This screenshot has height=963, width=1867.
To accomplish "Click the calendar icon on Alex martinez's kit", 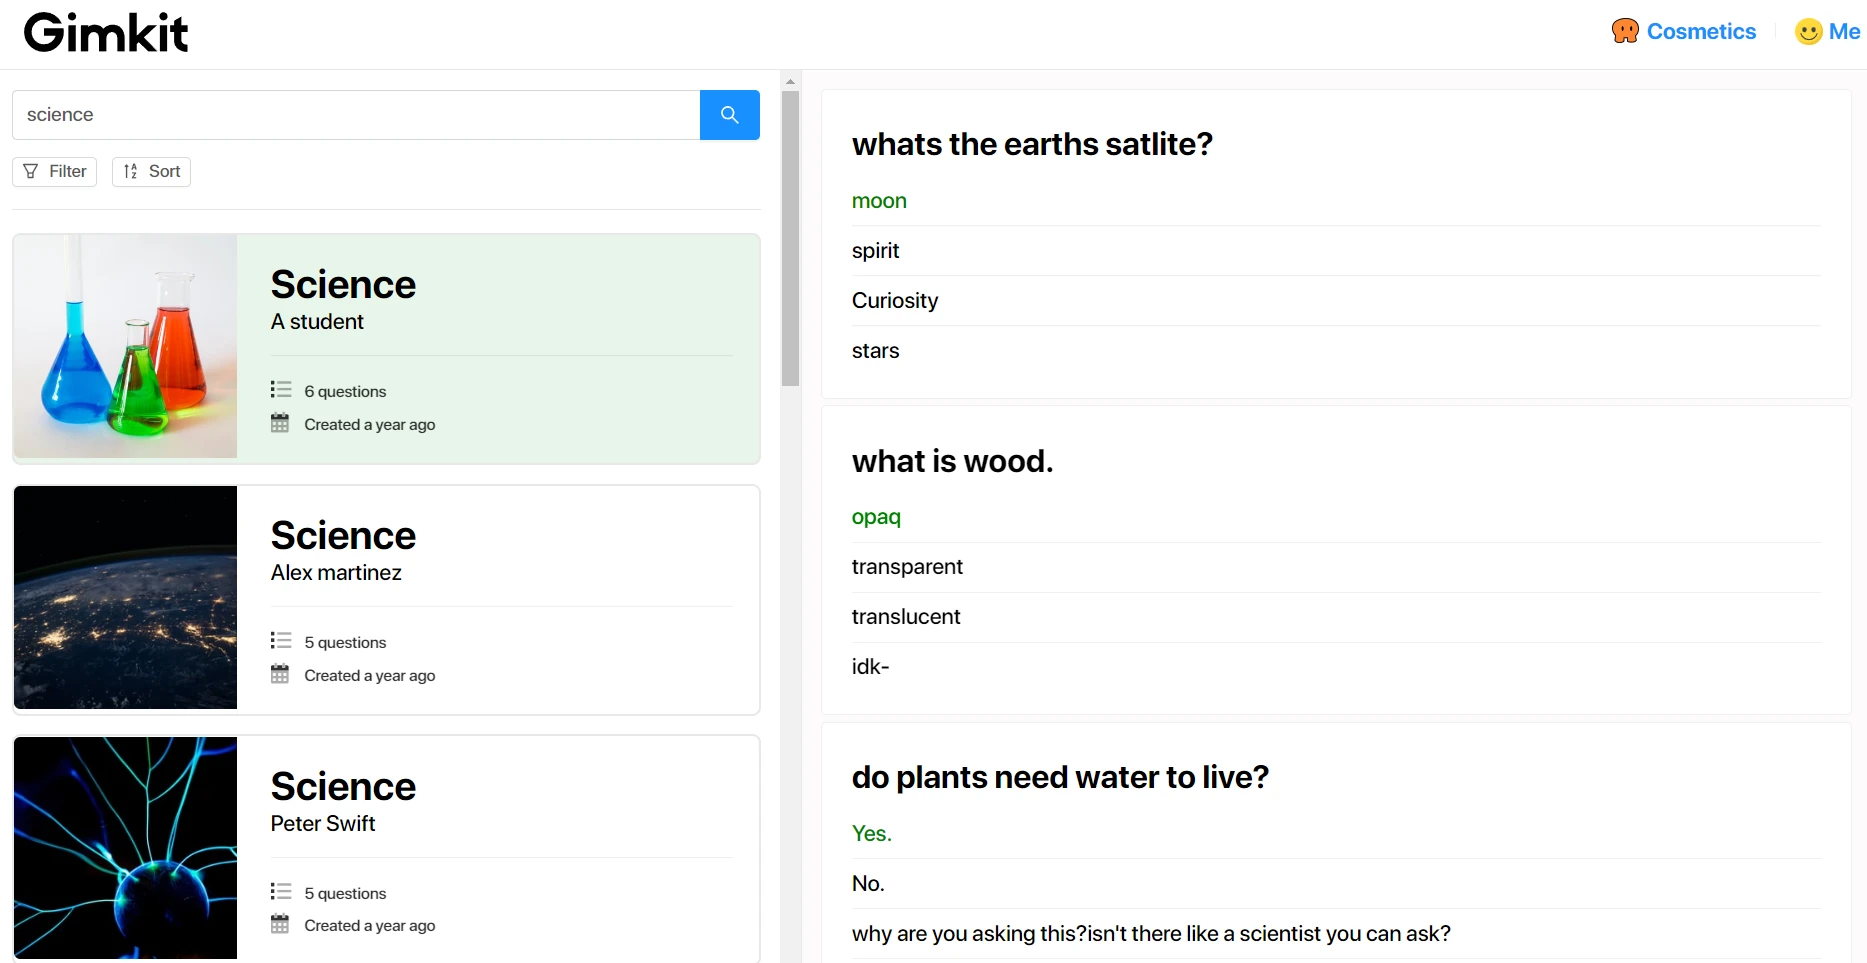I will 281,674.
